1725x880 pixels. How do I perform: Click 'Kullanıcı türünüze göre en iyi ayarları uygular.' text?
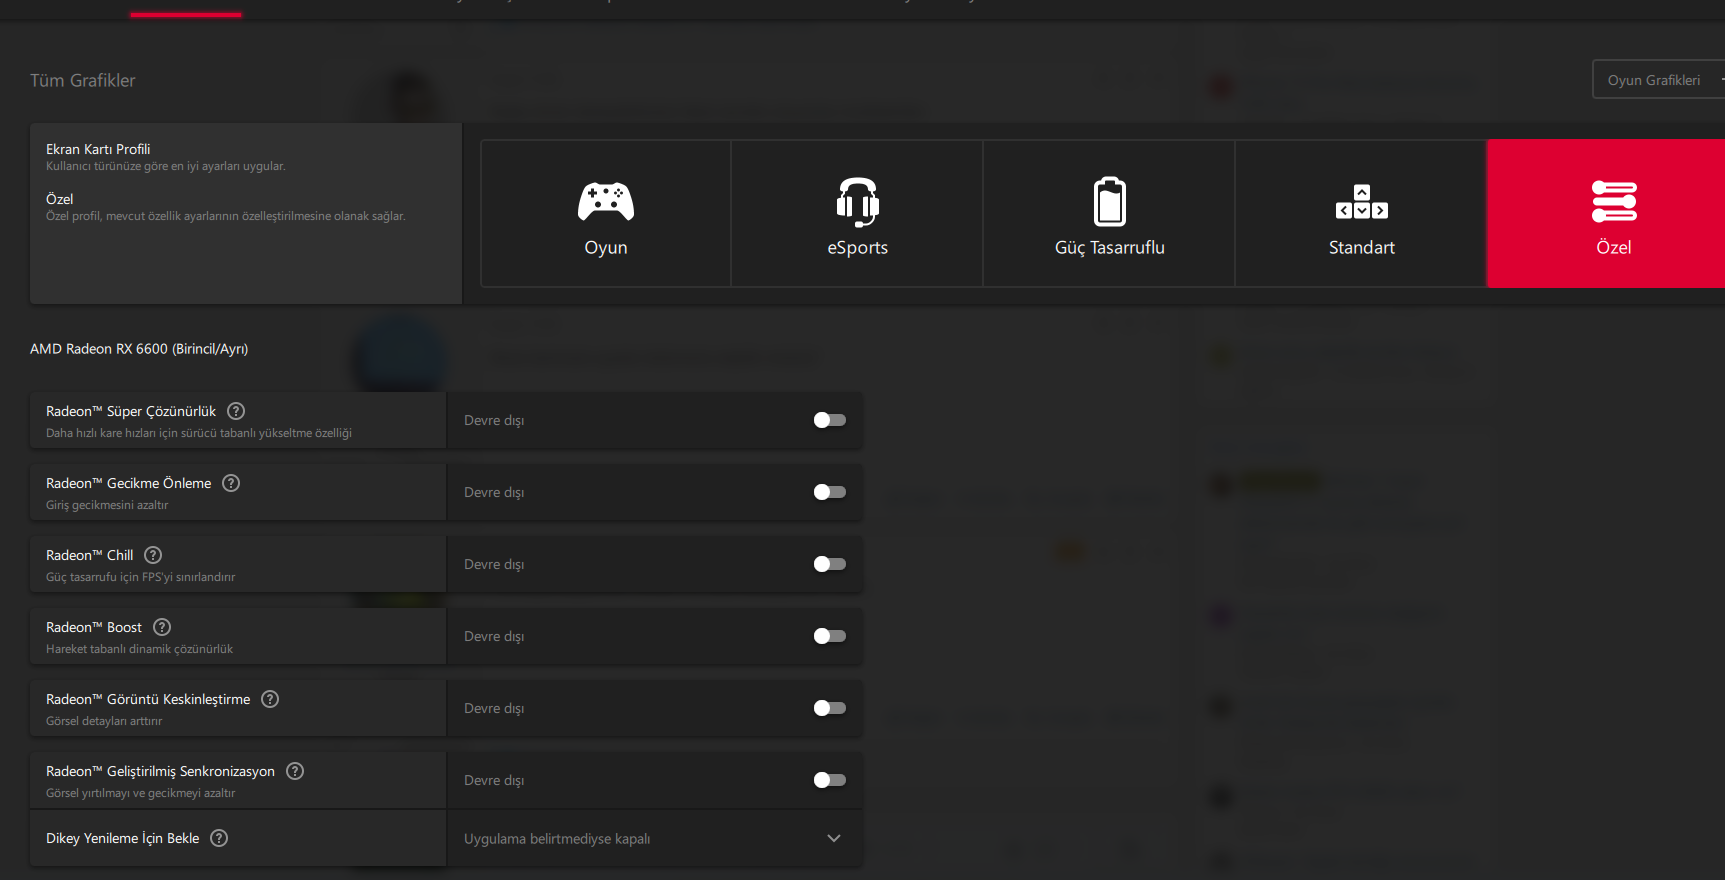pos(166,166)
